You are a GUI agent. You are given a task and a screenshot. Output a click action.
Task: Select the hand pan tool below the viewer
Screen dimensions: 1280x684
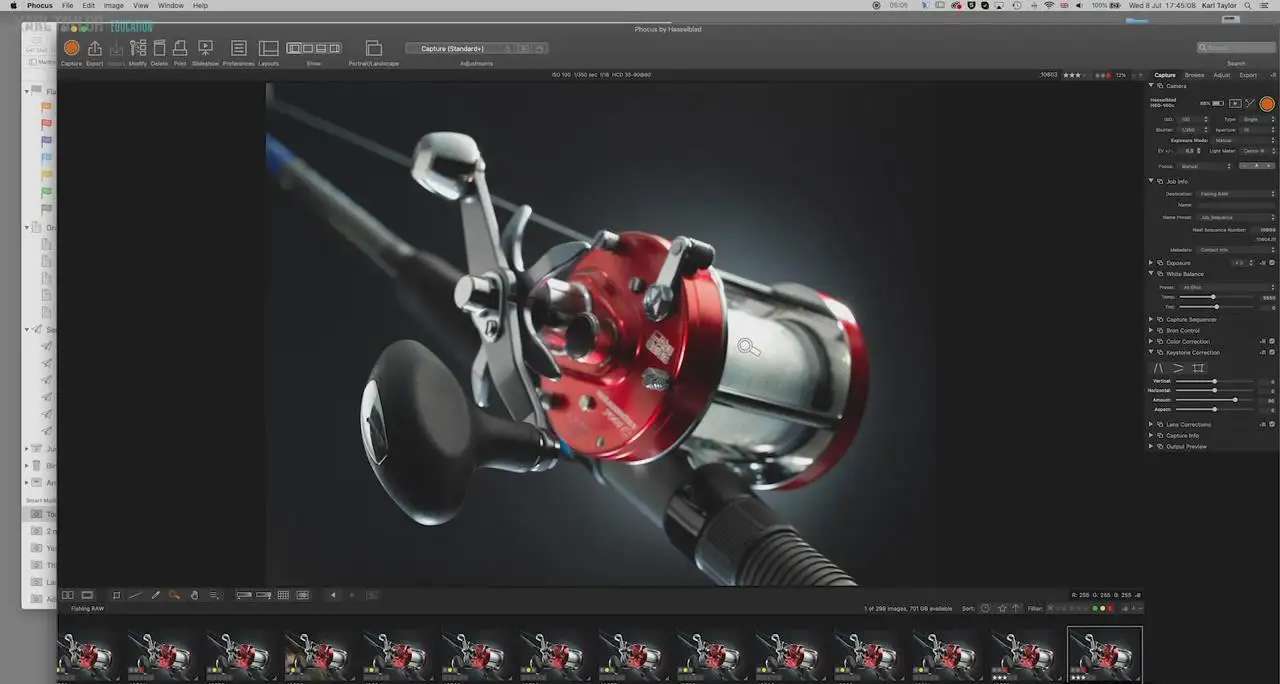point(194,595)
